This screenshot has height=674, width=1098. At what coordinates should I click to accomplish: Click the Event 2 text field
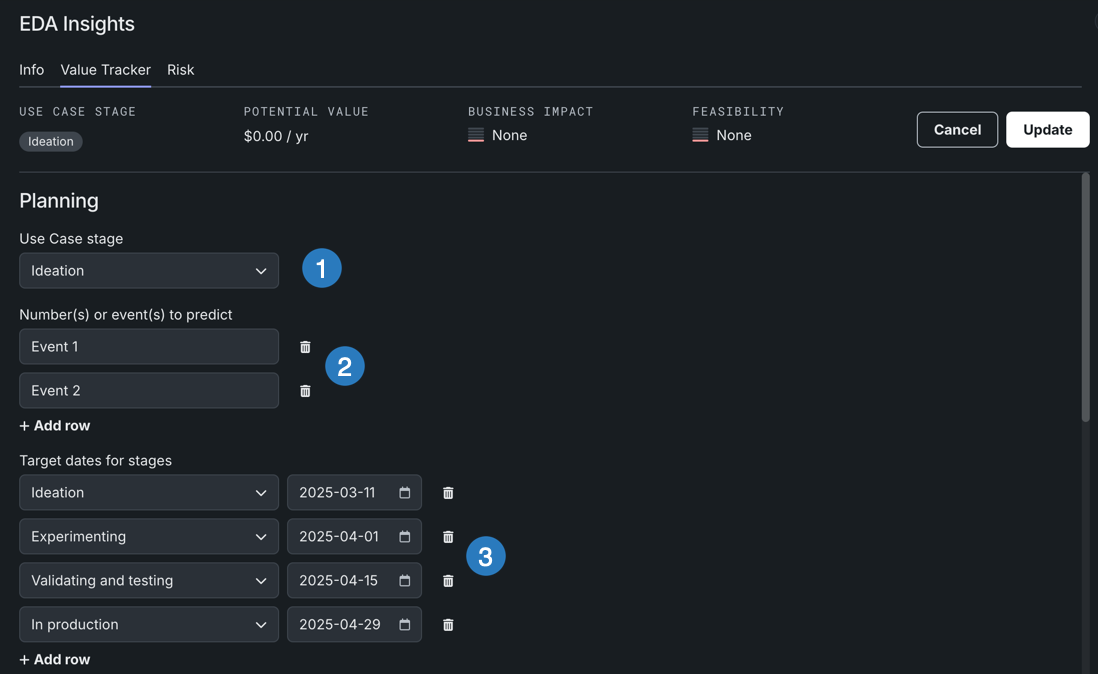(149, 391)
